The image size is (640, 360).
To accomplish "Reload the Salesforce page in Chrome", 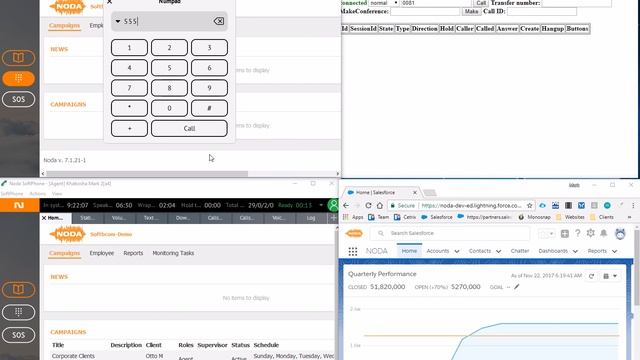I will [x=368, y=205].
